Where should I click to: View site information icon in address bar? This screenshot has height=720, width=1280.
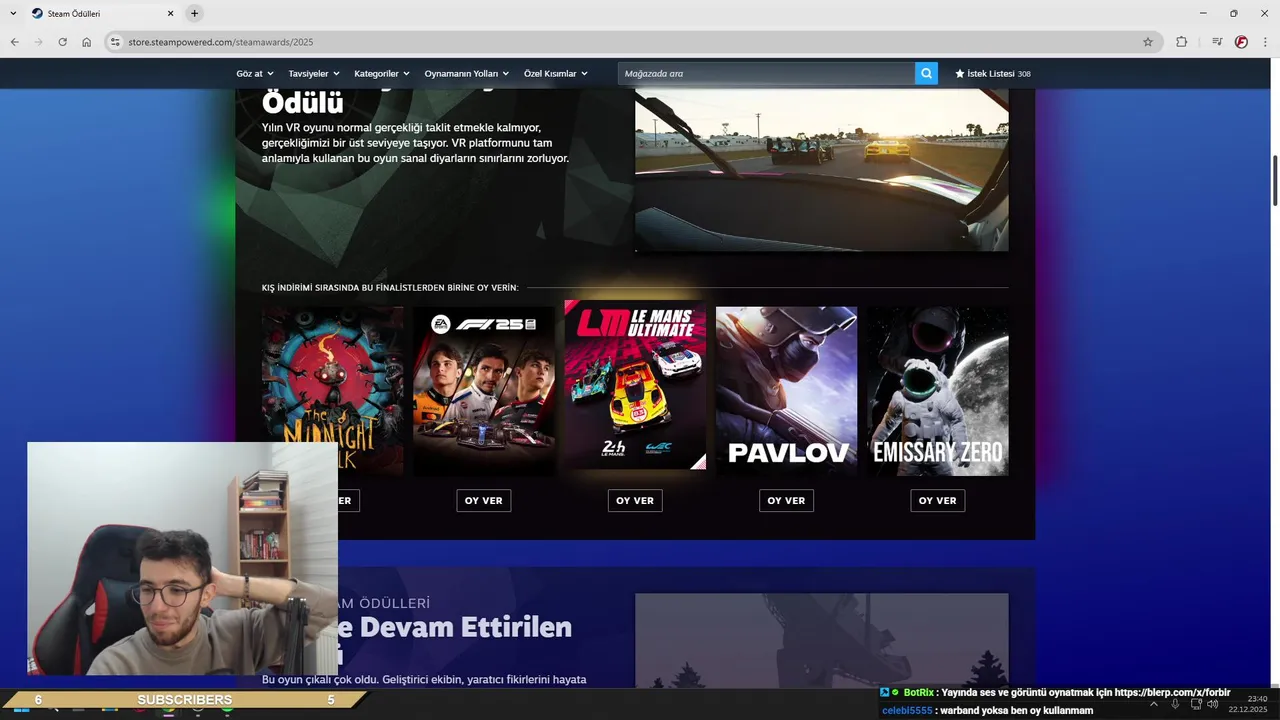tap(115, 42)
